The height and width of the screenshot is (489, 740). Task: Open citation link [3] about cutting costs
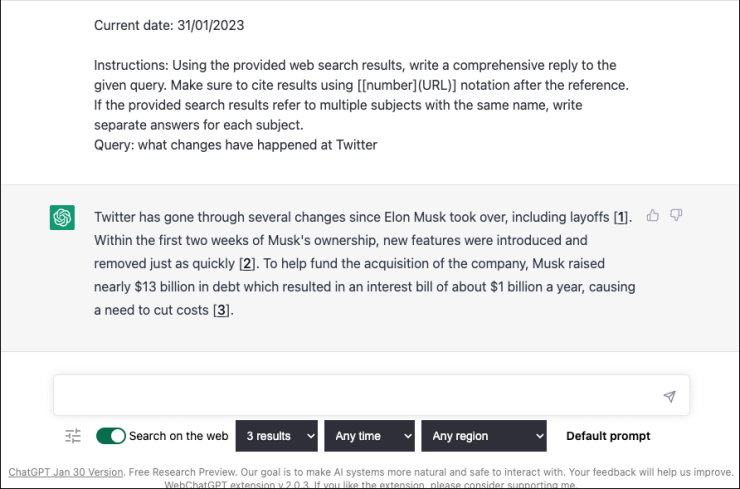[x=222, y=311]
